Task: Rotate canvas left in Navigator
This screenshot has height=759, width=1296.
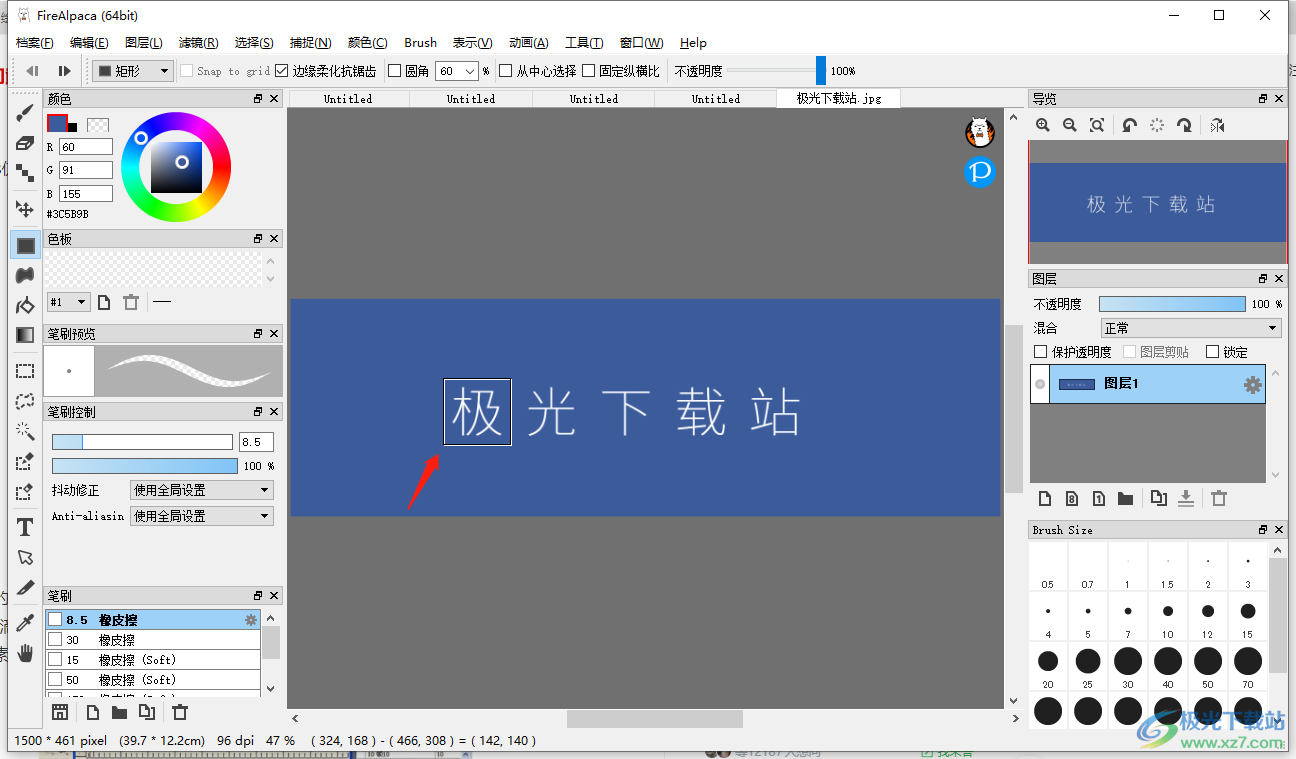Action: (1129, 125)
